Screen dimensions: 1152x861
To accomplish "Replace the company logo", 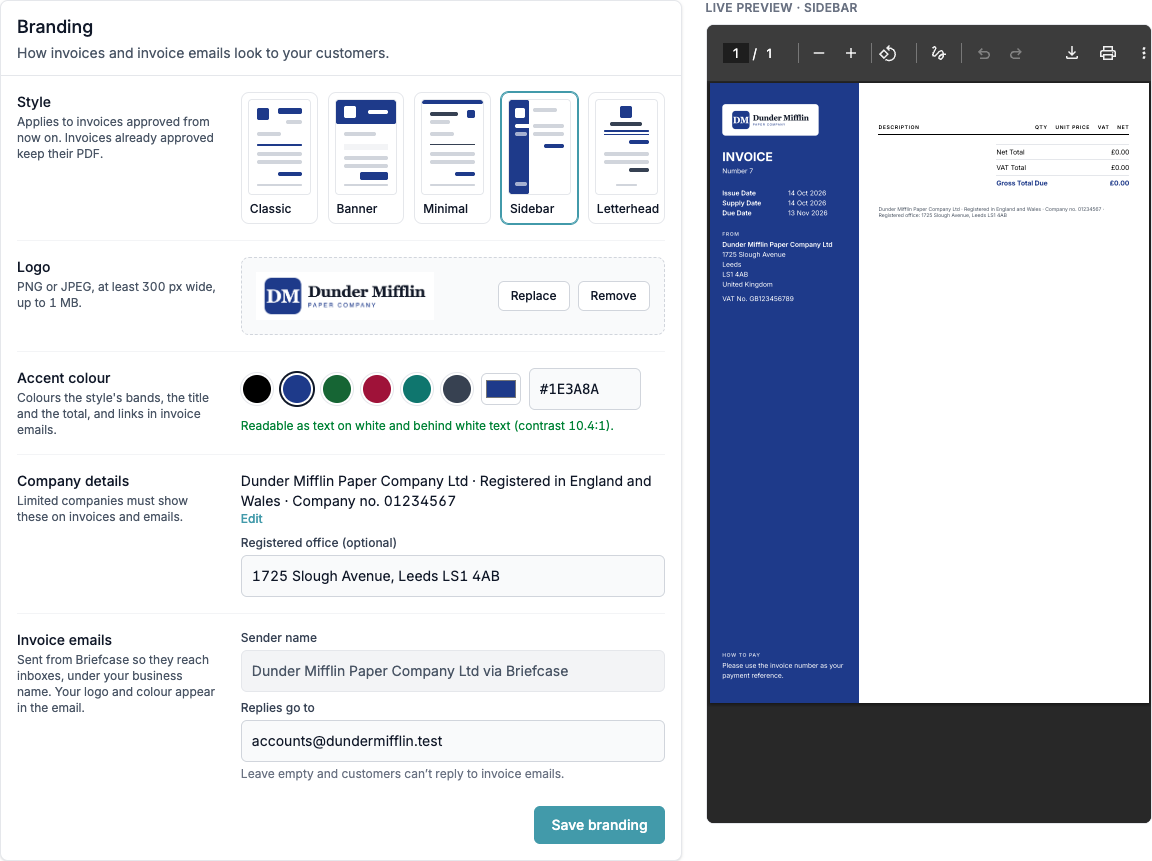I will coord(533,296).
